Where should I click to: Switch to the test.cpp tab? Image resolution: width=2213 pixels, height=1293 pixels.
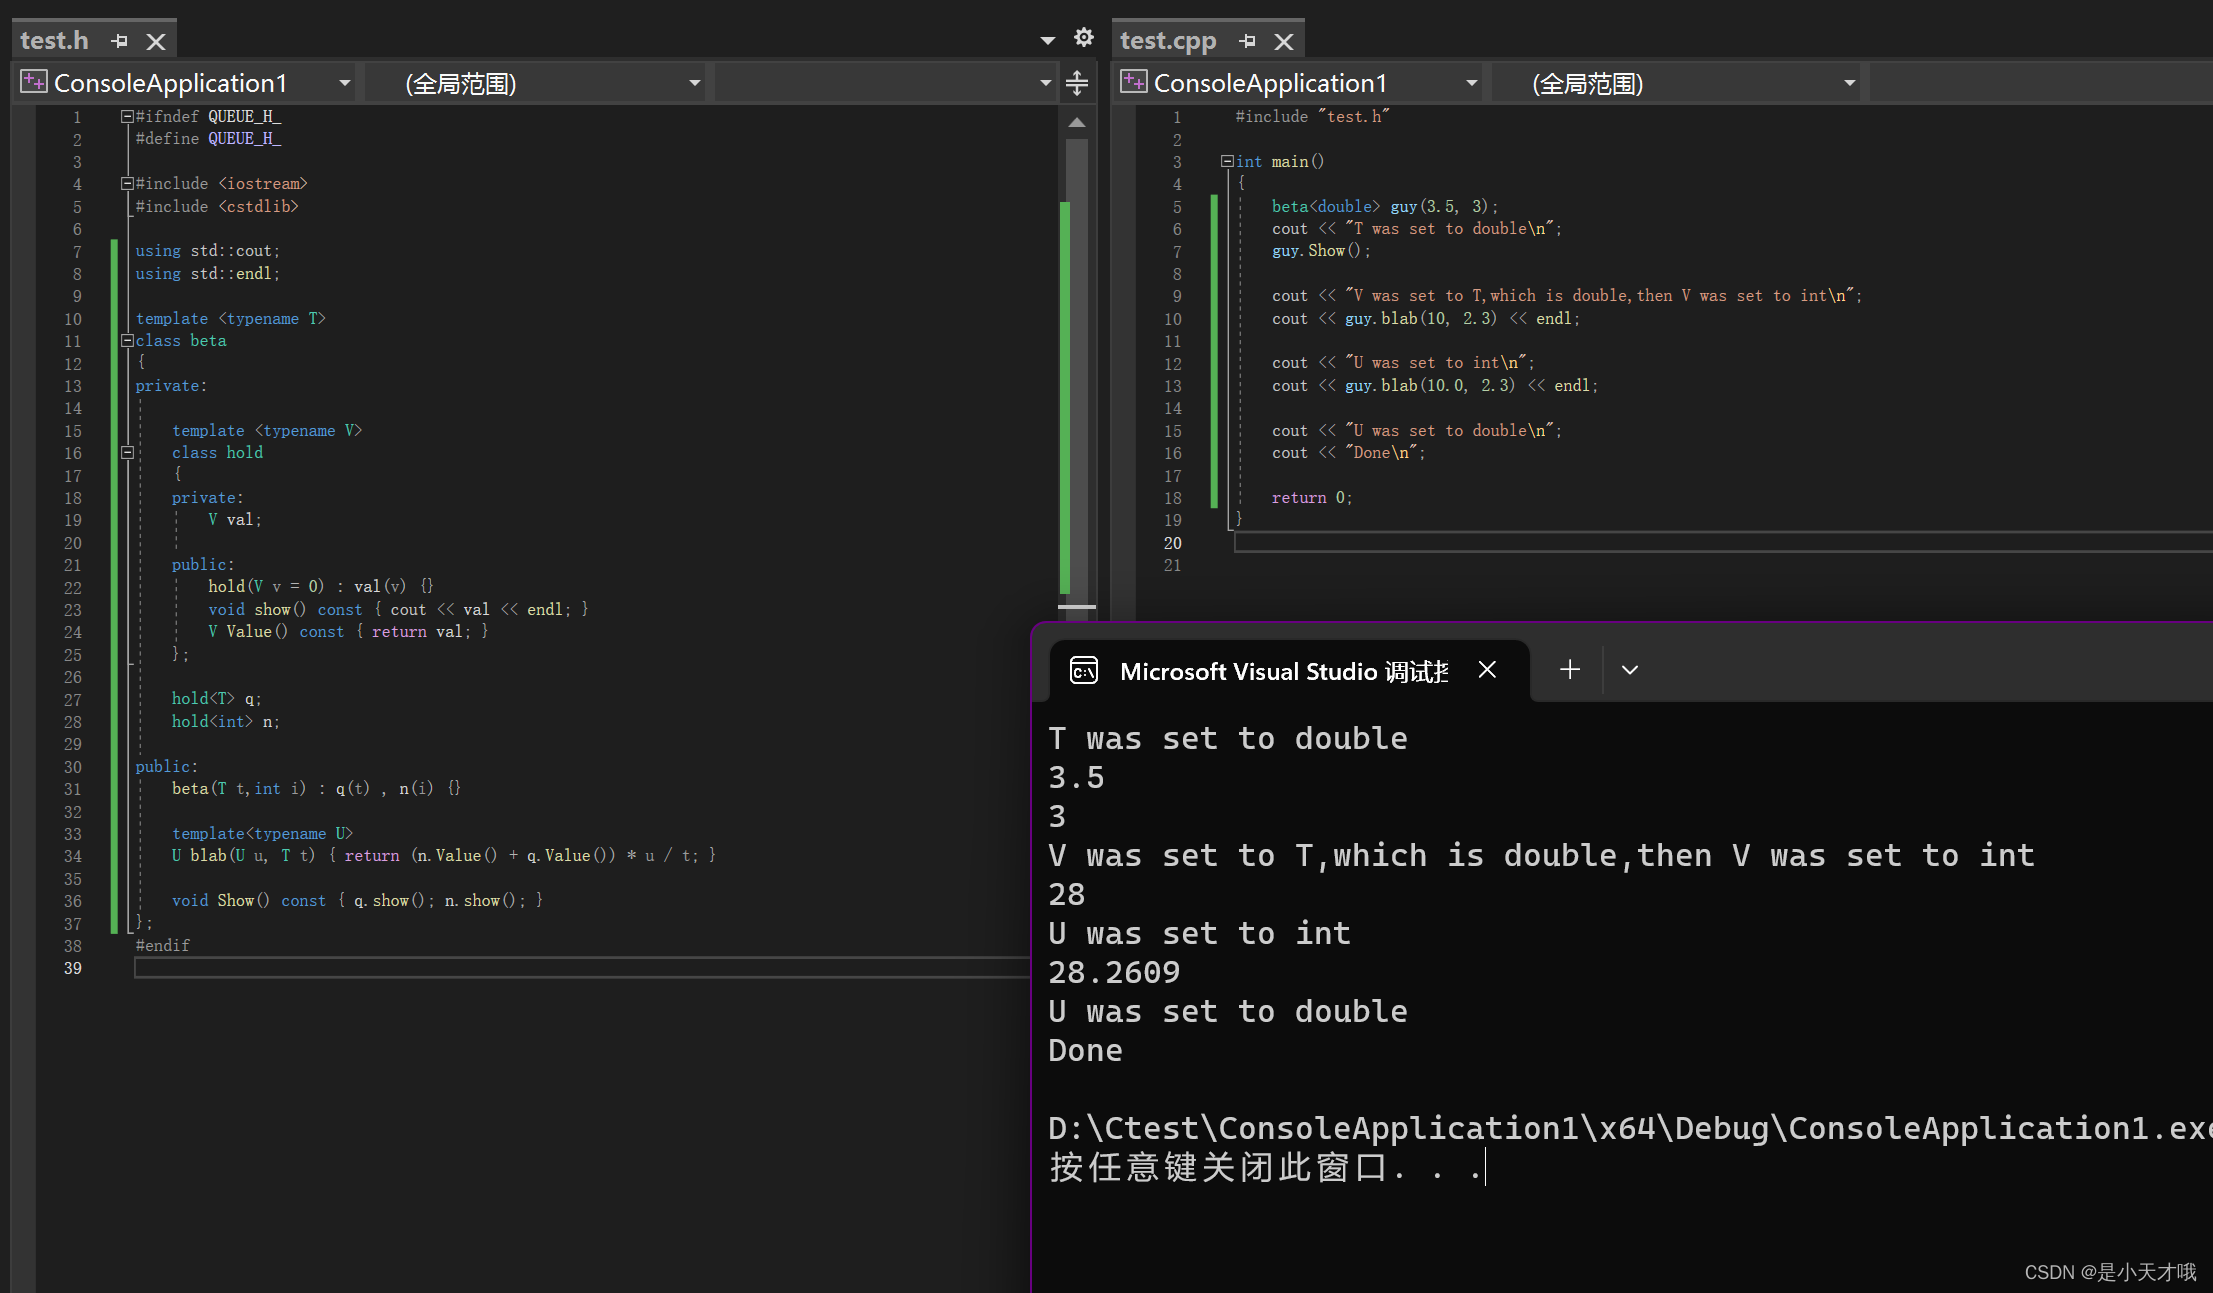(x=1168, y=41)
